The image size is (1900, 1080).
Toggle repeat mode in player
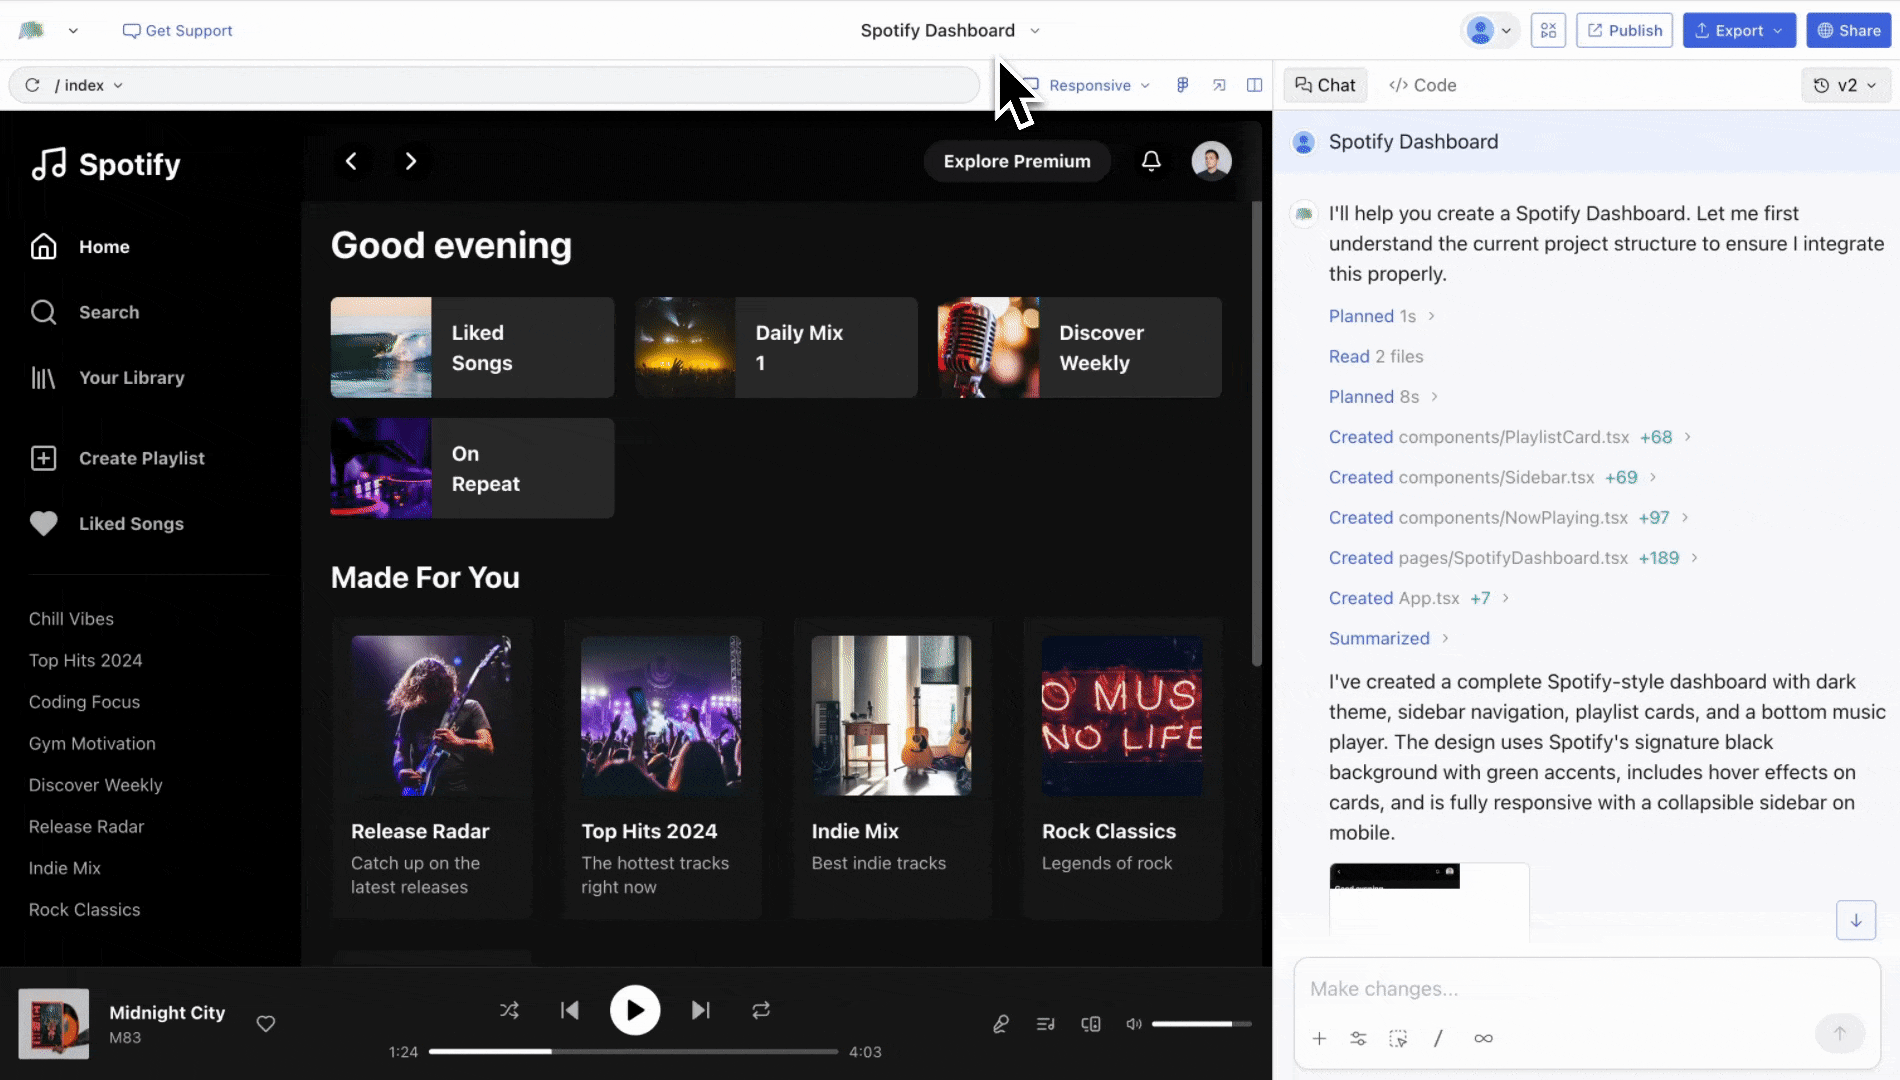coord(761,1010)
